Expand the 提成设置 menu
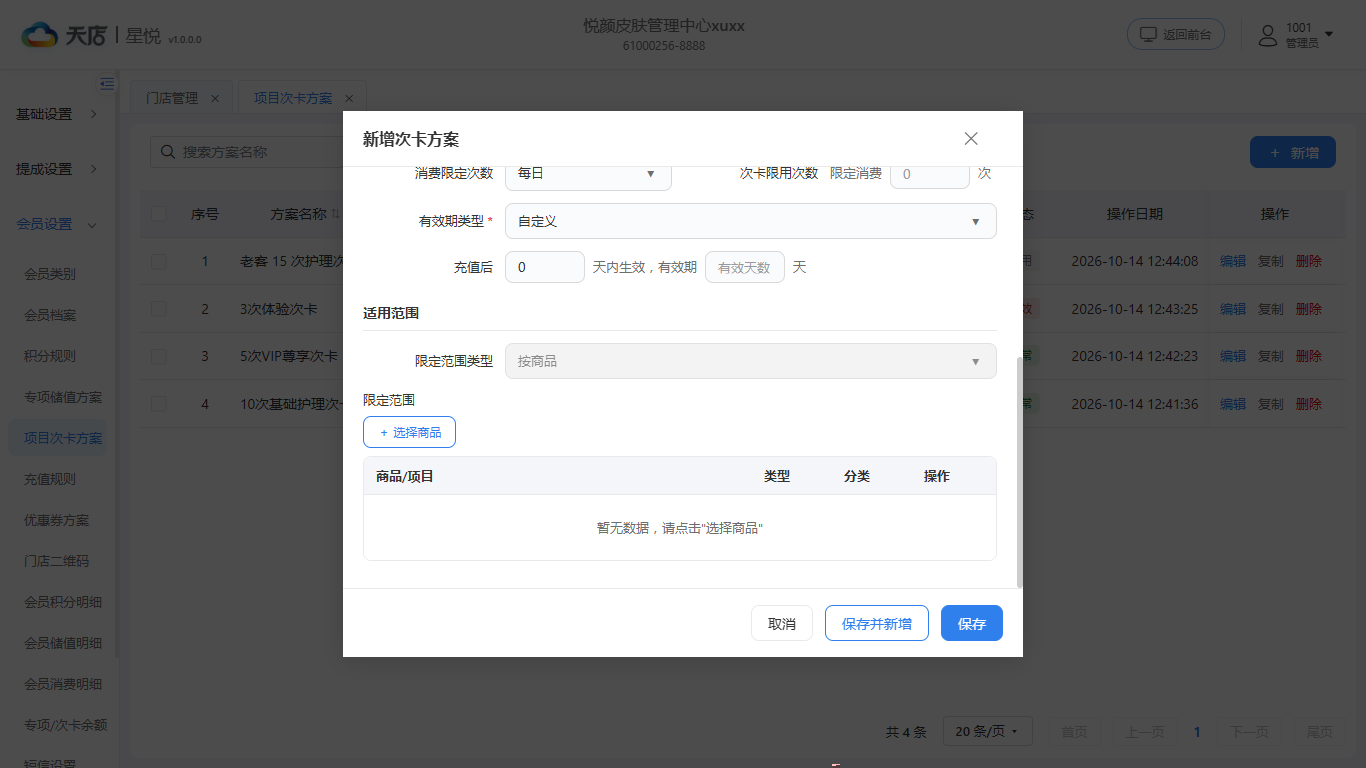Viewport: 1366px width, 768px height. tap(58, 169)
